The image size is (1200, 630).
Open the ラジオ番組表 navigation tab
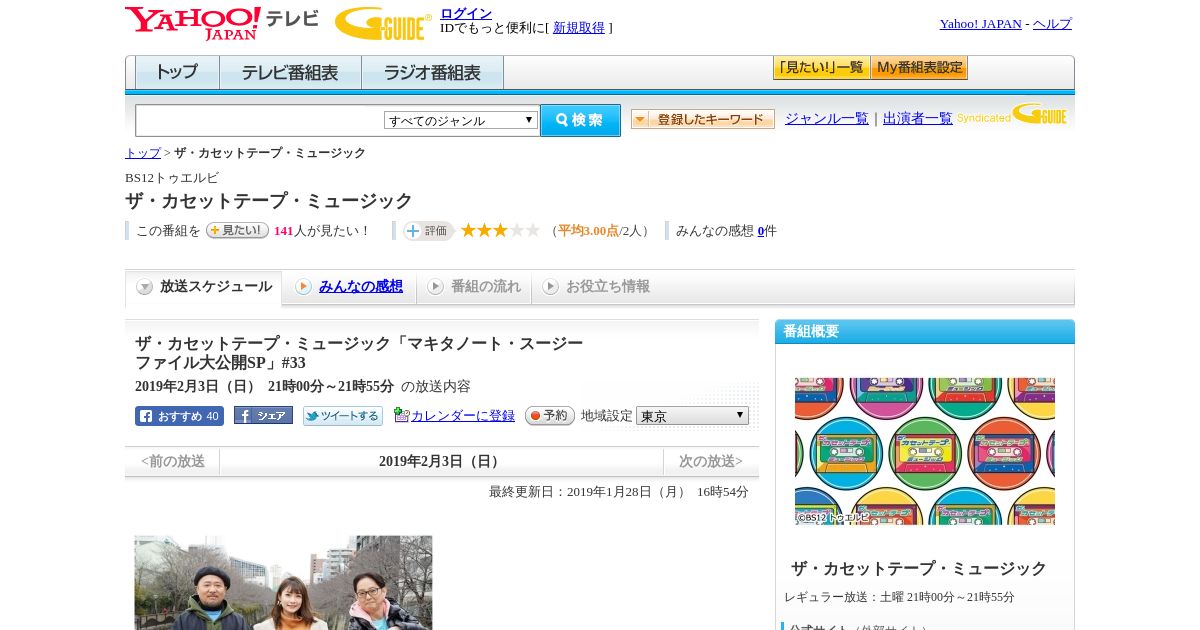(x=432, y=73)
